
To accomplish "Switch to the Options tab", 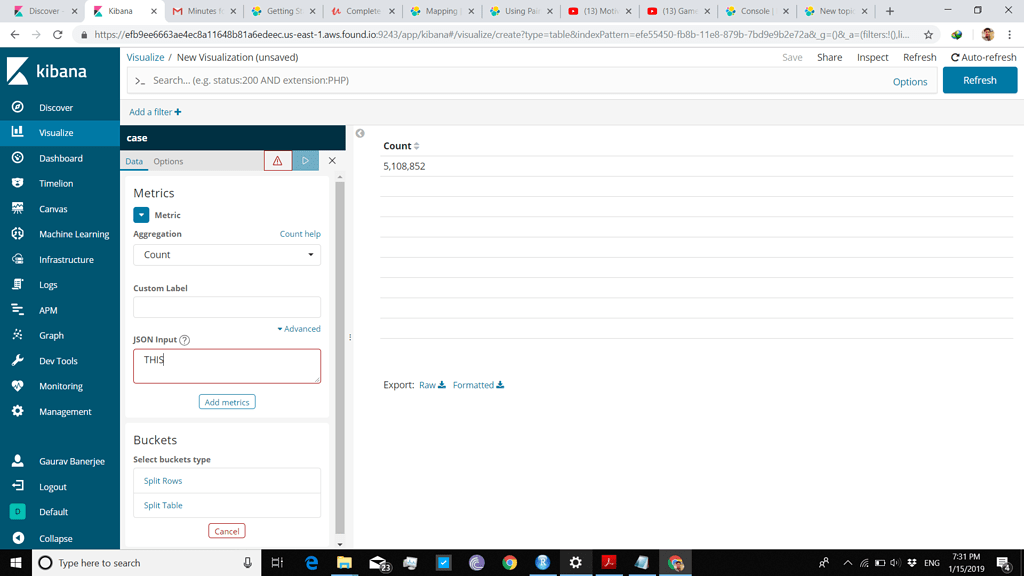I will coord(168,161).
